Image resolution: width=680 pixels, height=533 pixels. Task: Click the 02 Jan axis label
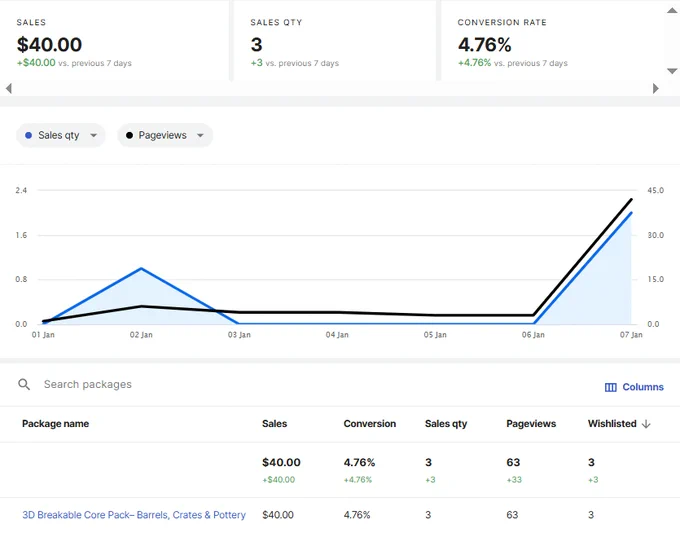click(141, 335)
